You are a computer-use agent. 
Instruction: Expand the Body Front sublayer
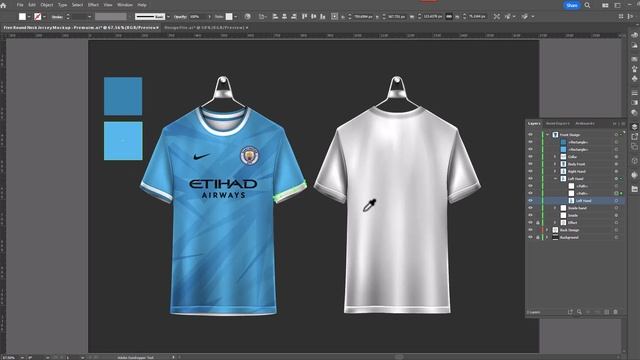coord(555,164)
